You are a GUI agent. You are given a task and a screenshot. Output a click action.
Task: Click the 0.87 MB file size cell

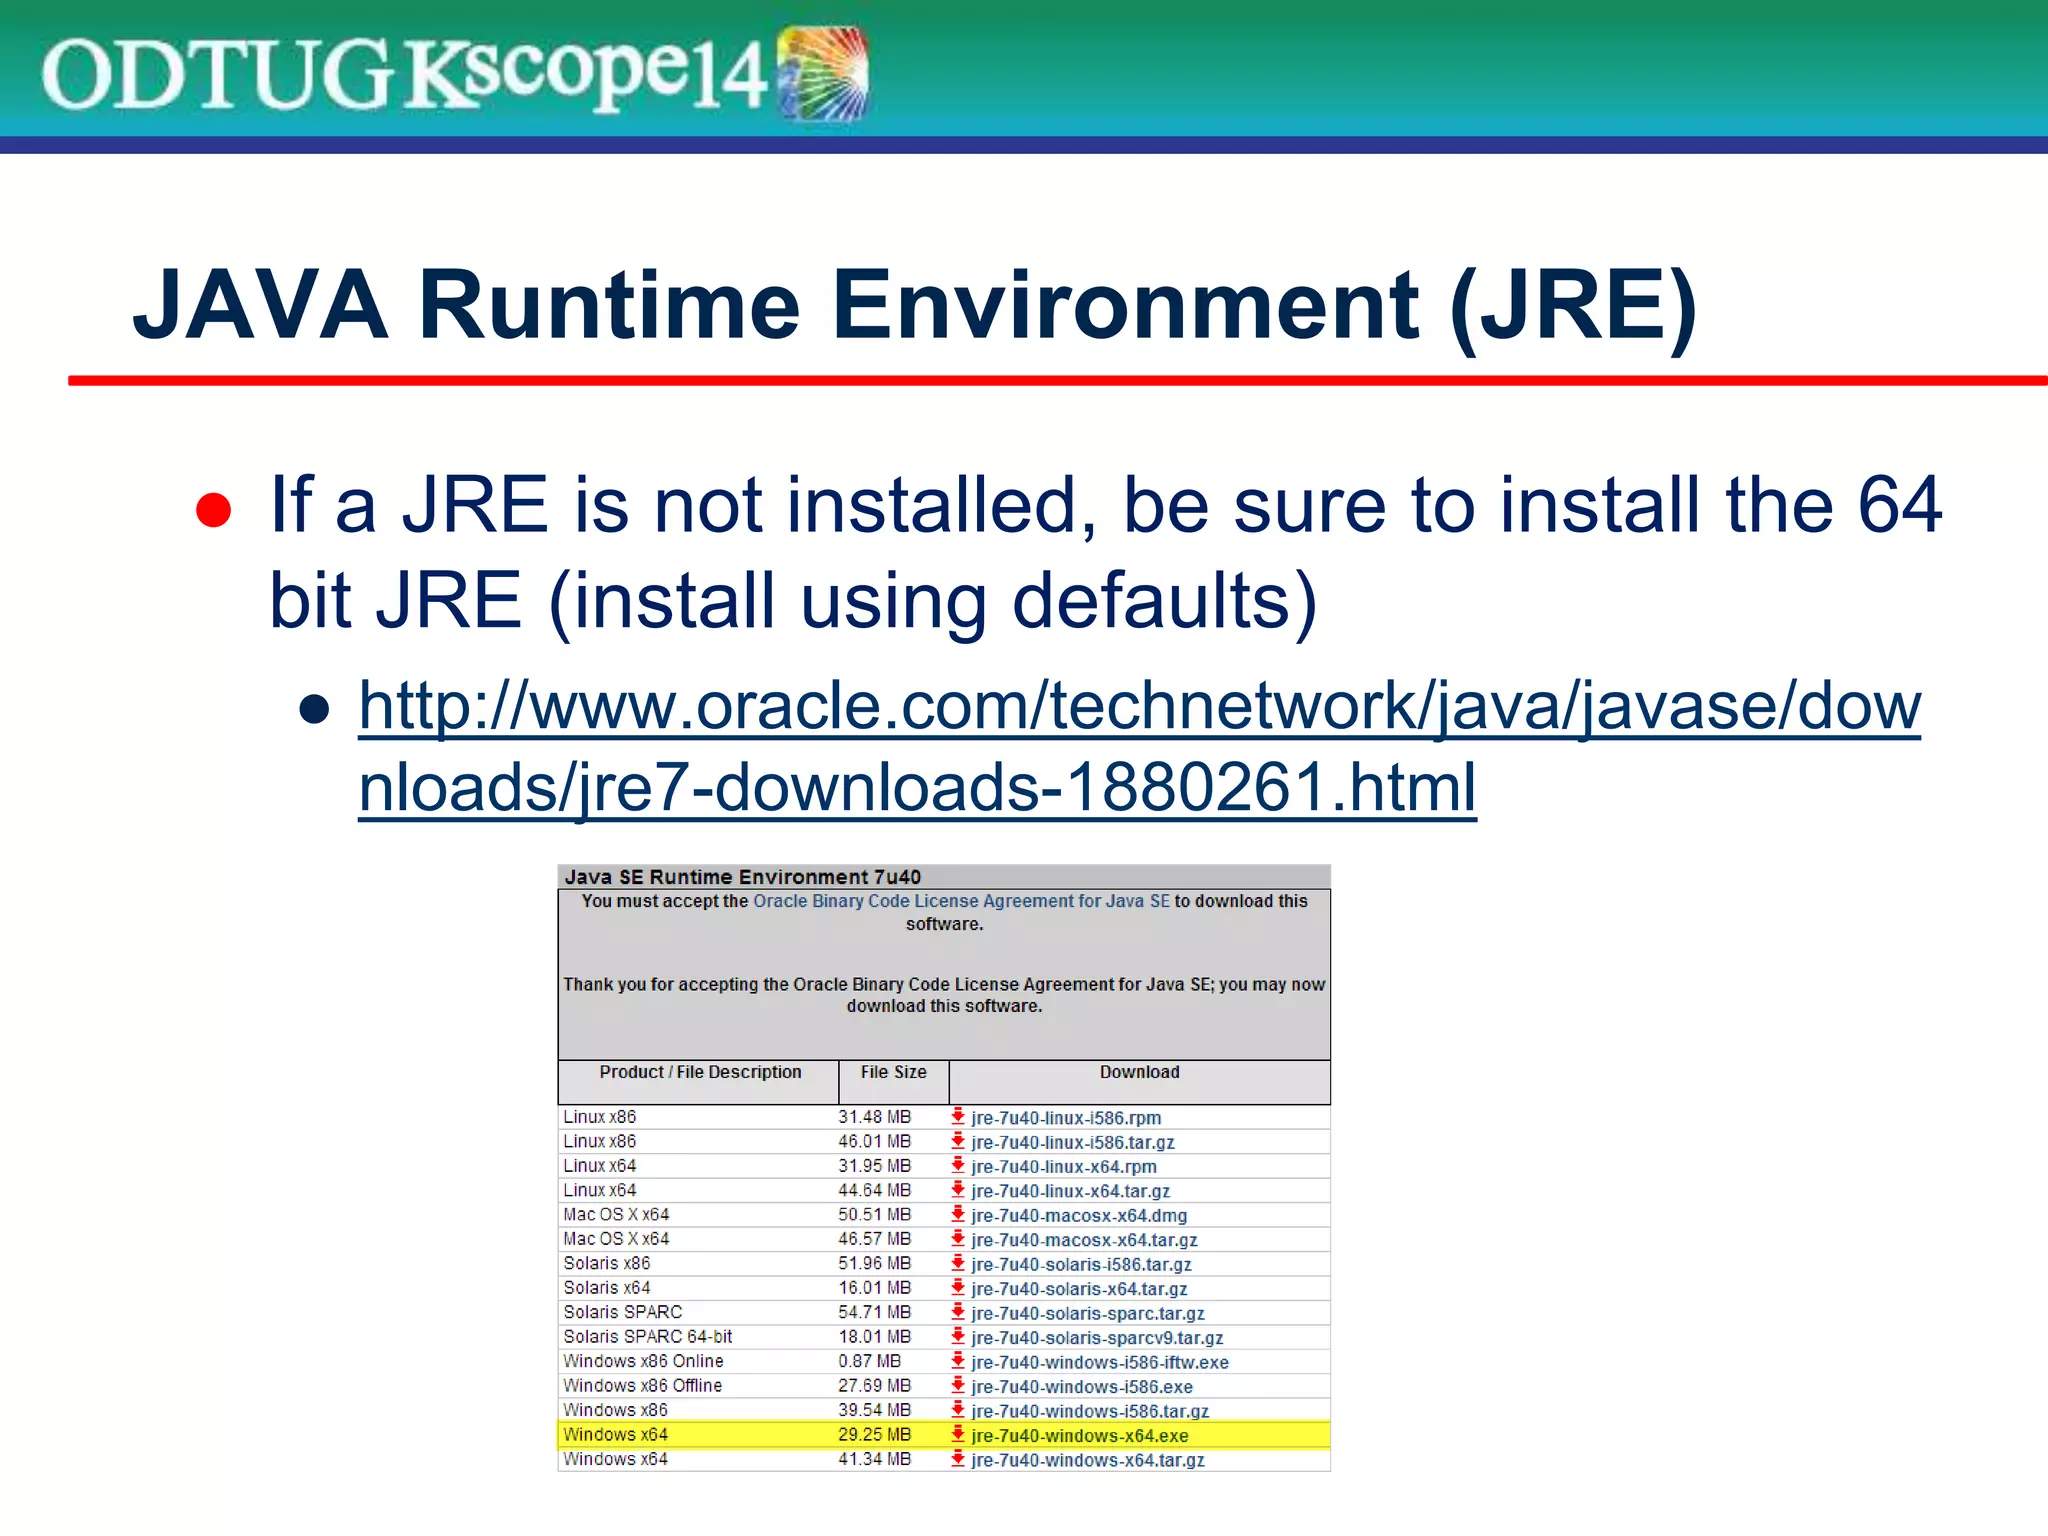click(869, 1361)
